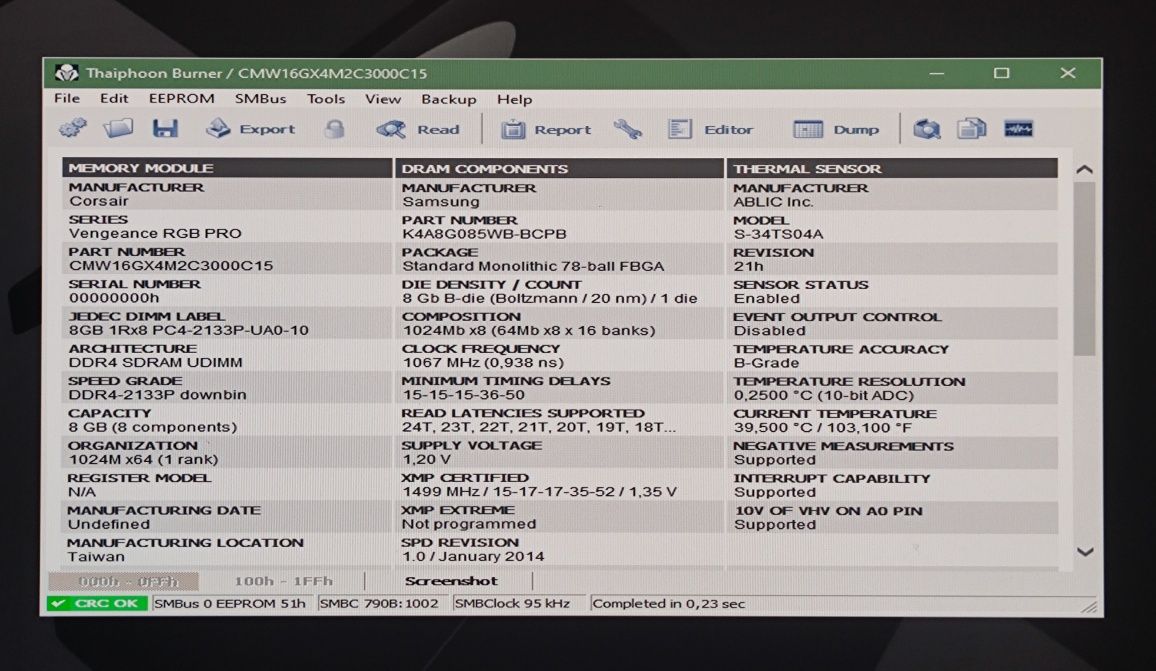Click the ABLIC Inc. manufacturer value
The image size is (1156, 671).
click(773, 201)
